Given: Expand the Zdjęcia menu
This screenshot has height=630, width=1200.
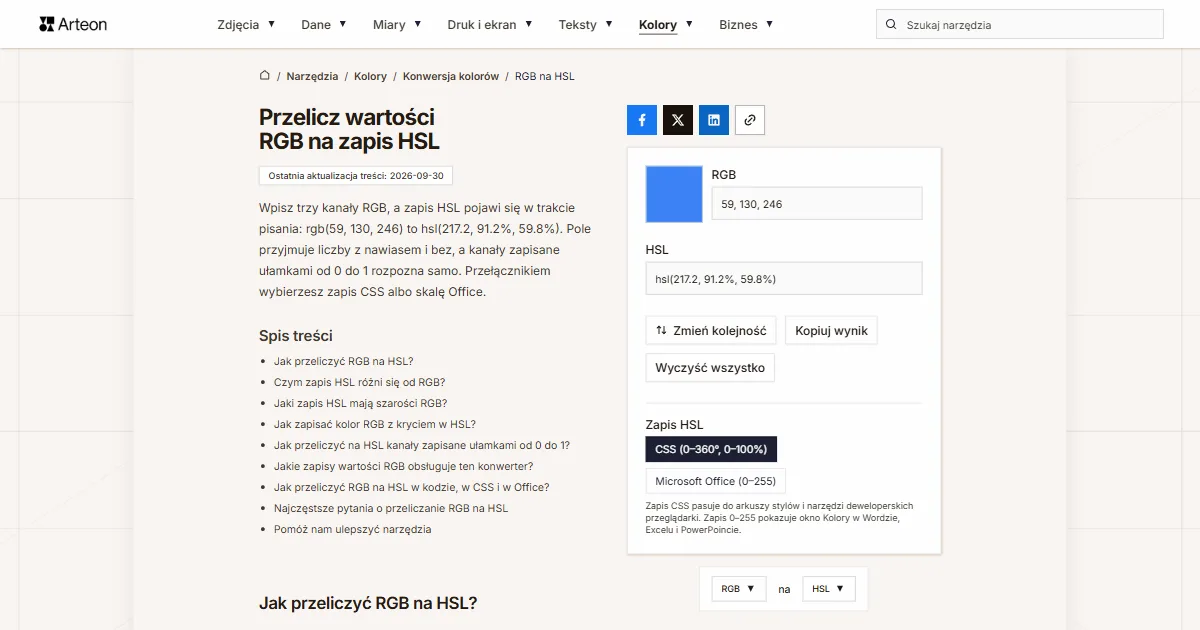Looking at the screenshot, I should (x=246, y=24).
